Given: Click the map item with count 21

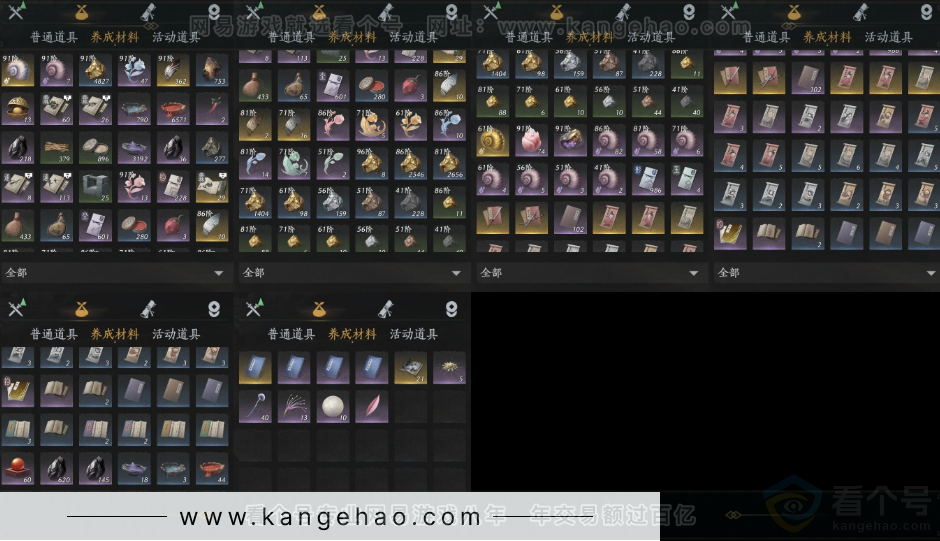Looking at the screenshot, I should click(410, 368).
